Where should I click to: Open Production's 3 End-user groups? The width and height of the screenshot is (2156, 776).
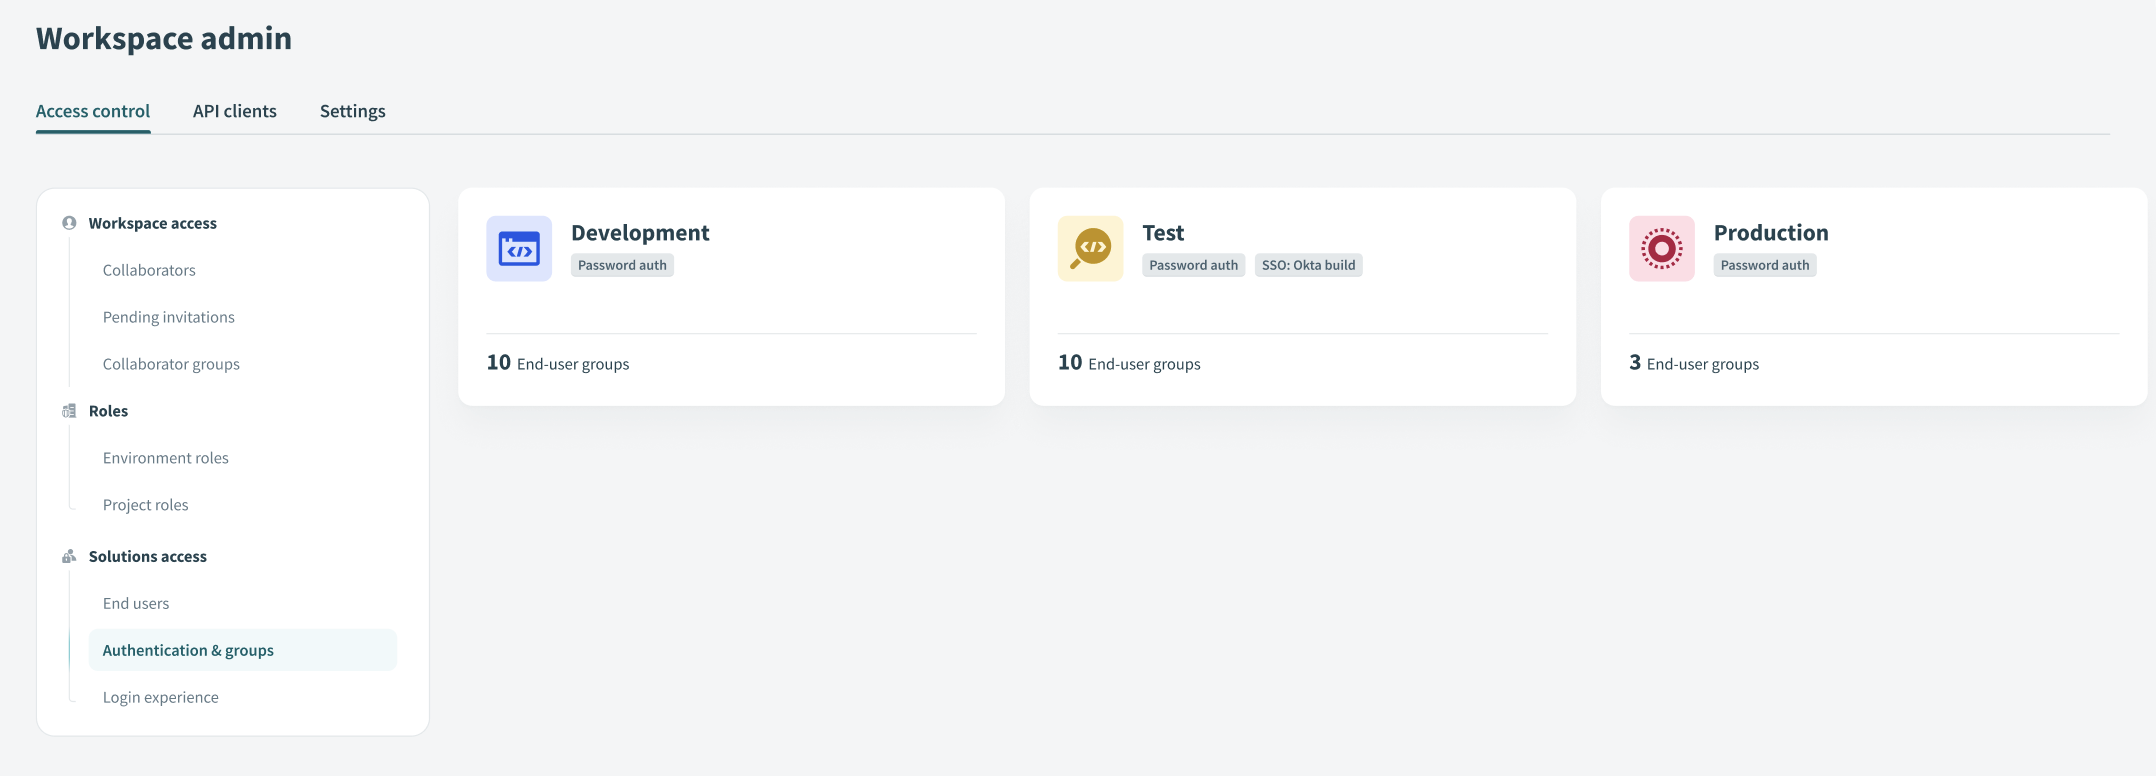[x=1694, y=364]
